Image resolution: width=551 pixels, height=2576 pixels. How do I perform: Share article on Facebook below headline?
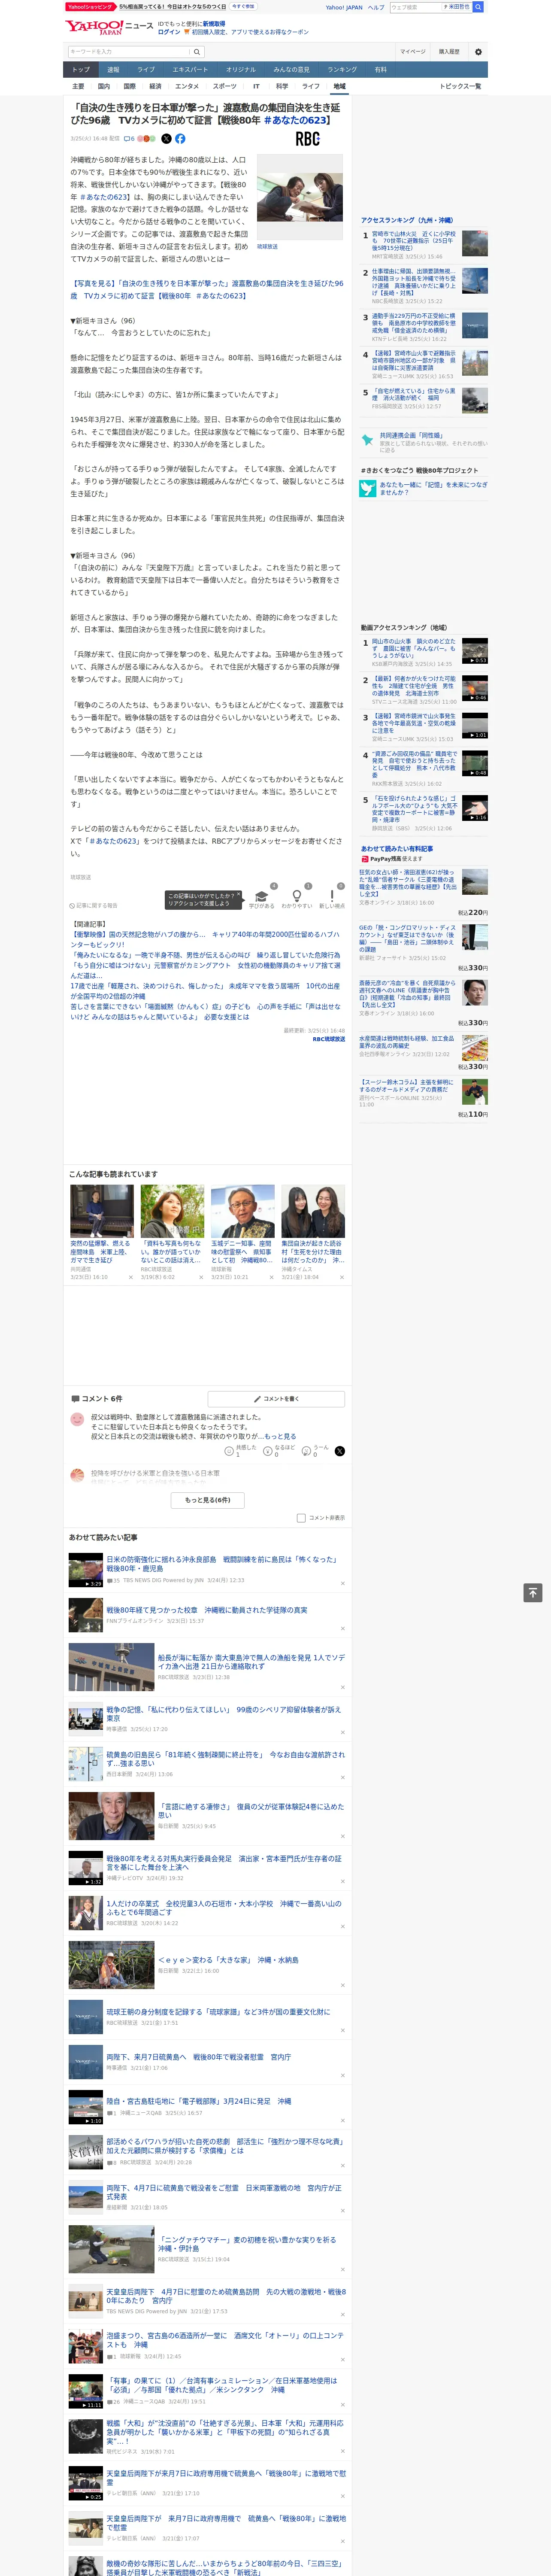click(x=180, y=139)
